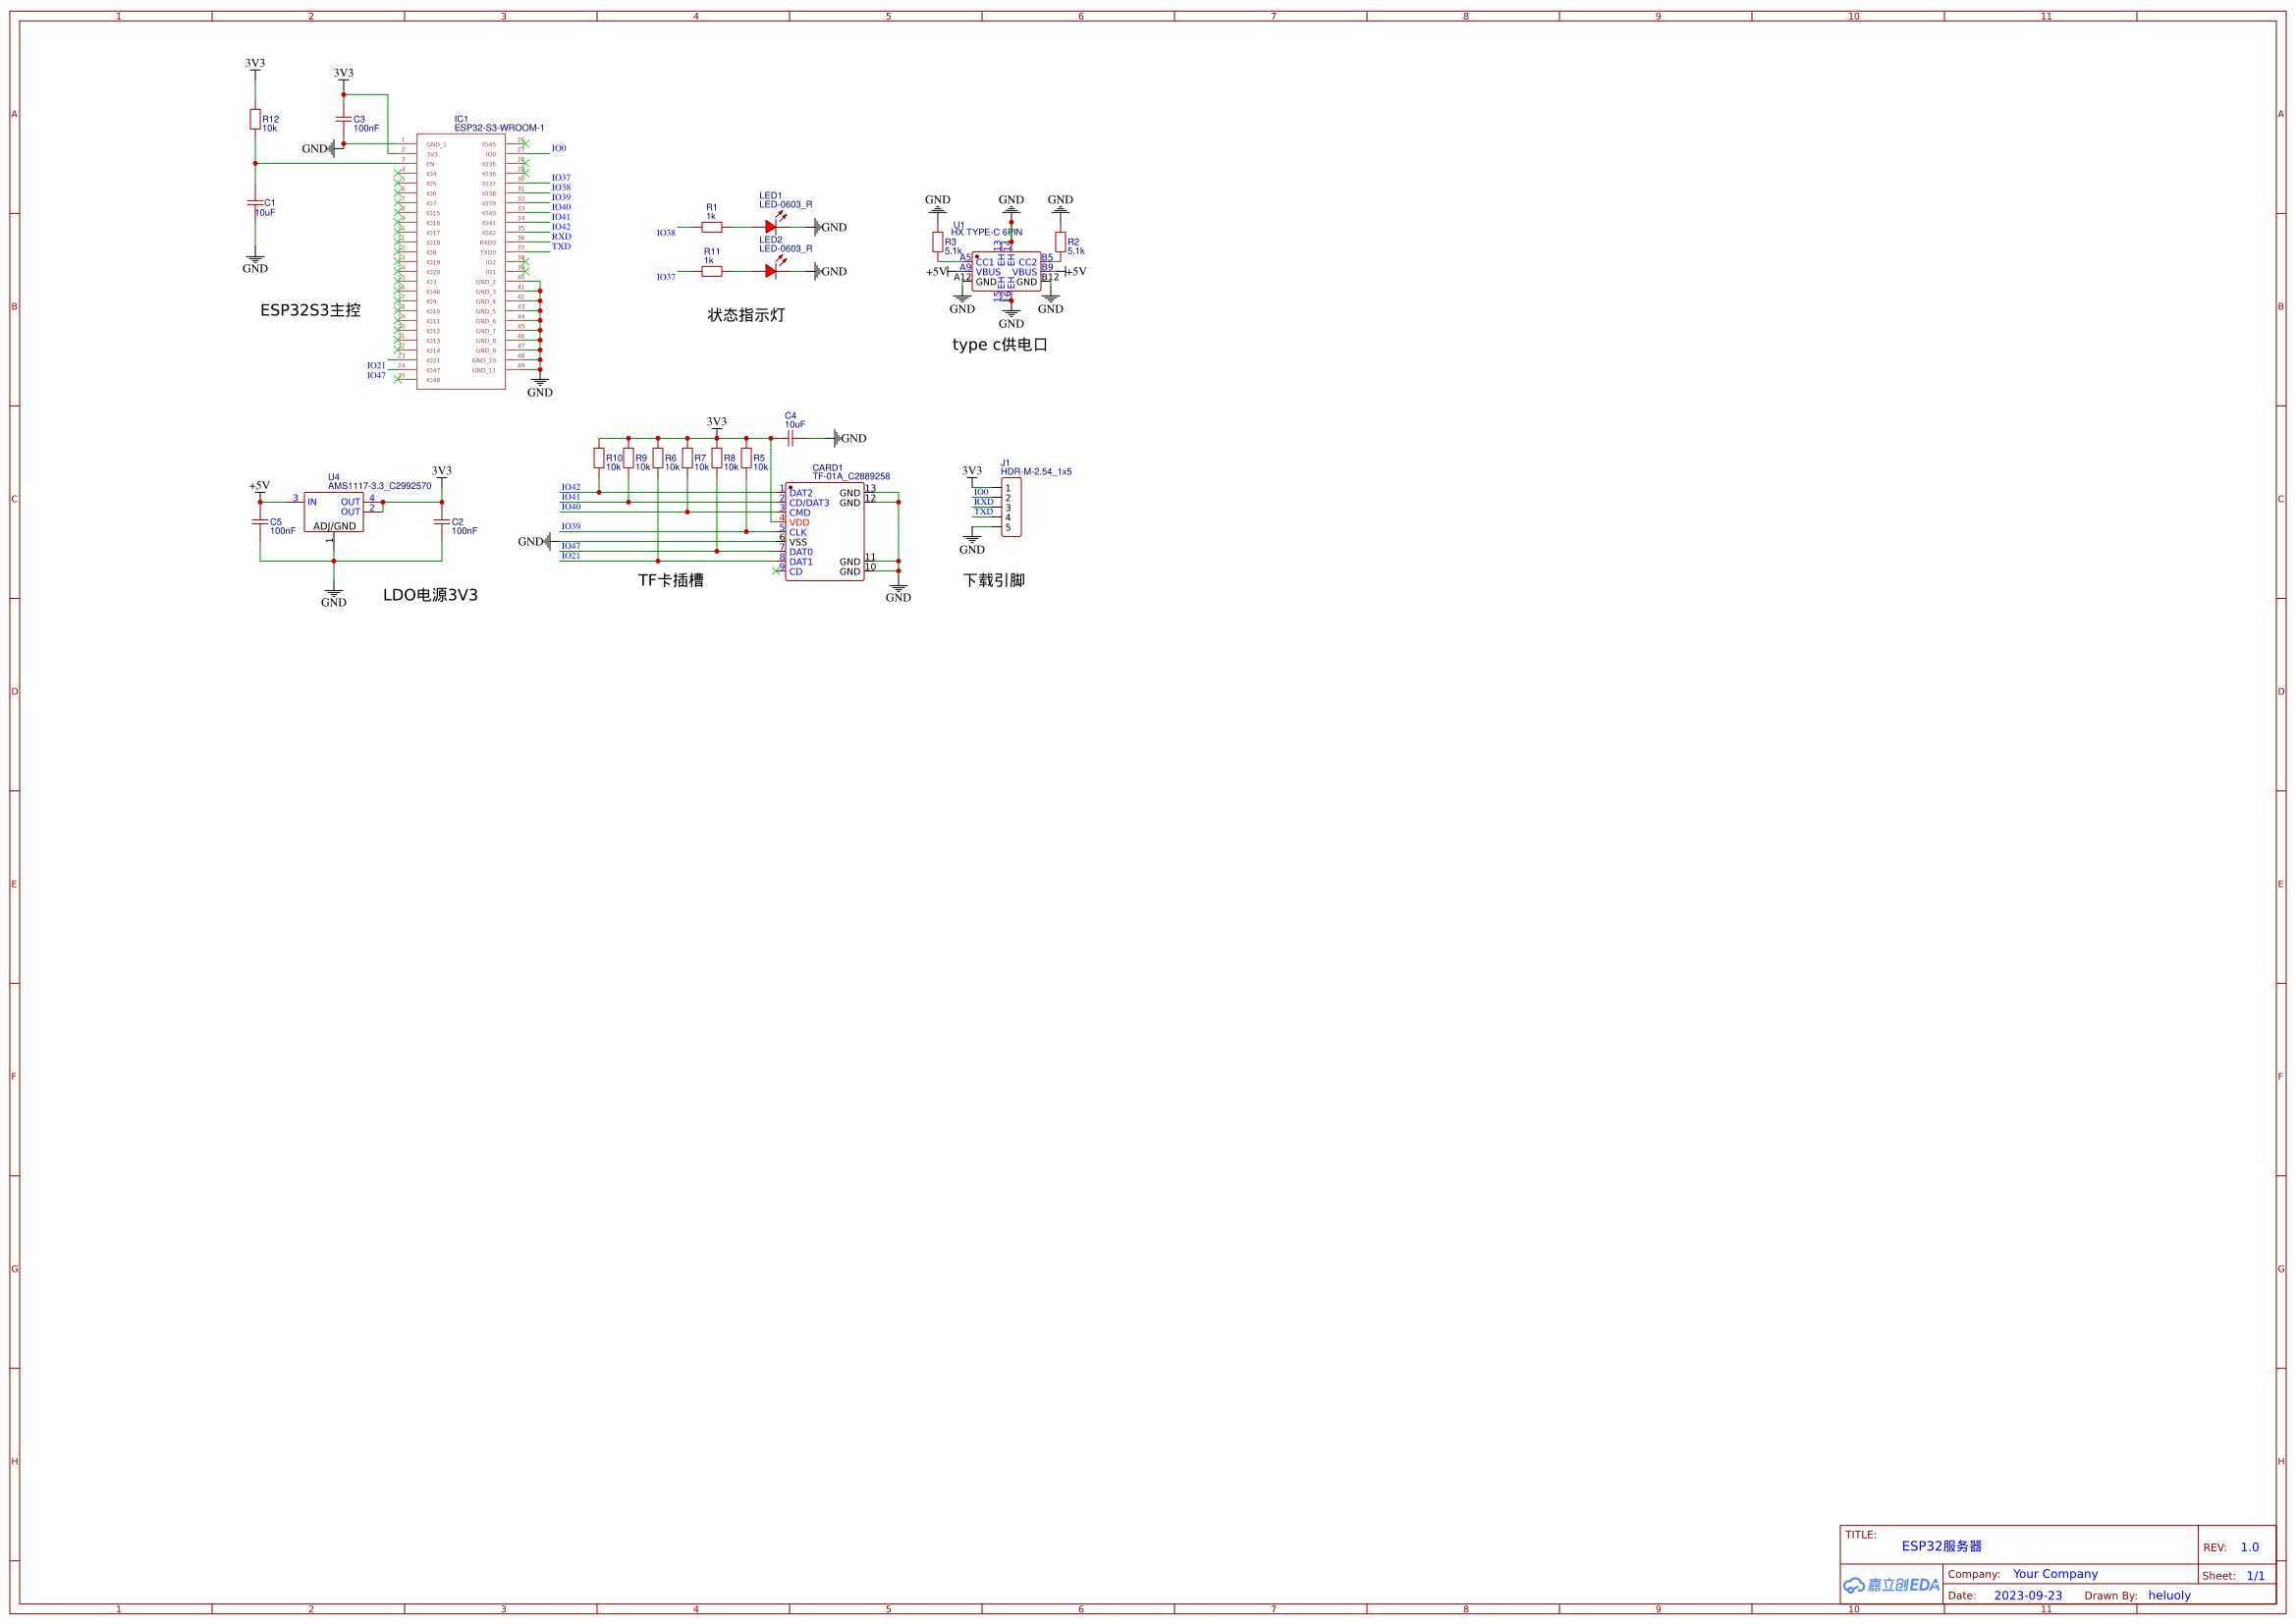Select capacitor C5 100nF symbol
The height and width of the screenshot is (1624, 2296).
point(260,522)
